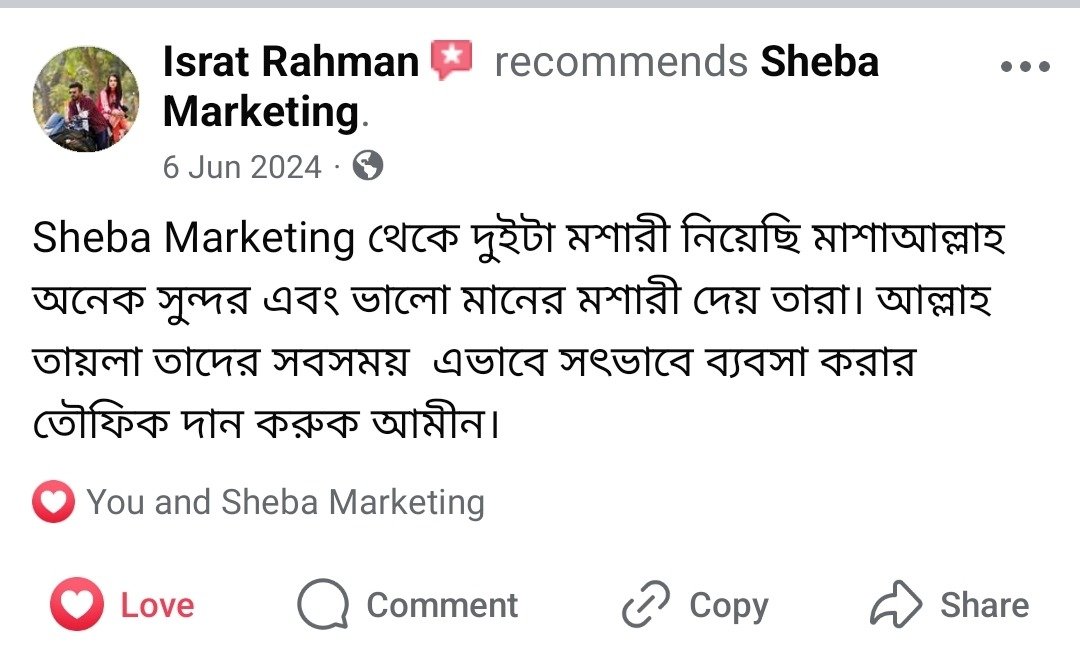The height and width of the screenshot is (667, 1080).
Task: Click the Comment speech bubble icon
Action: click(x=323, y=606)
